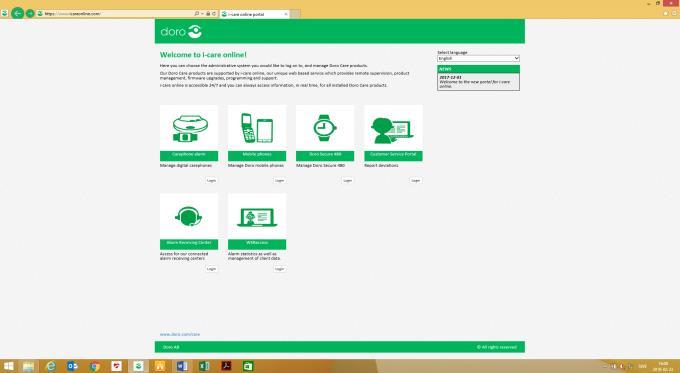680x373 pixels.
Task: Click the Doro AB footer text
Action: tap(171, 347)
